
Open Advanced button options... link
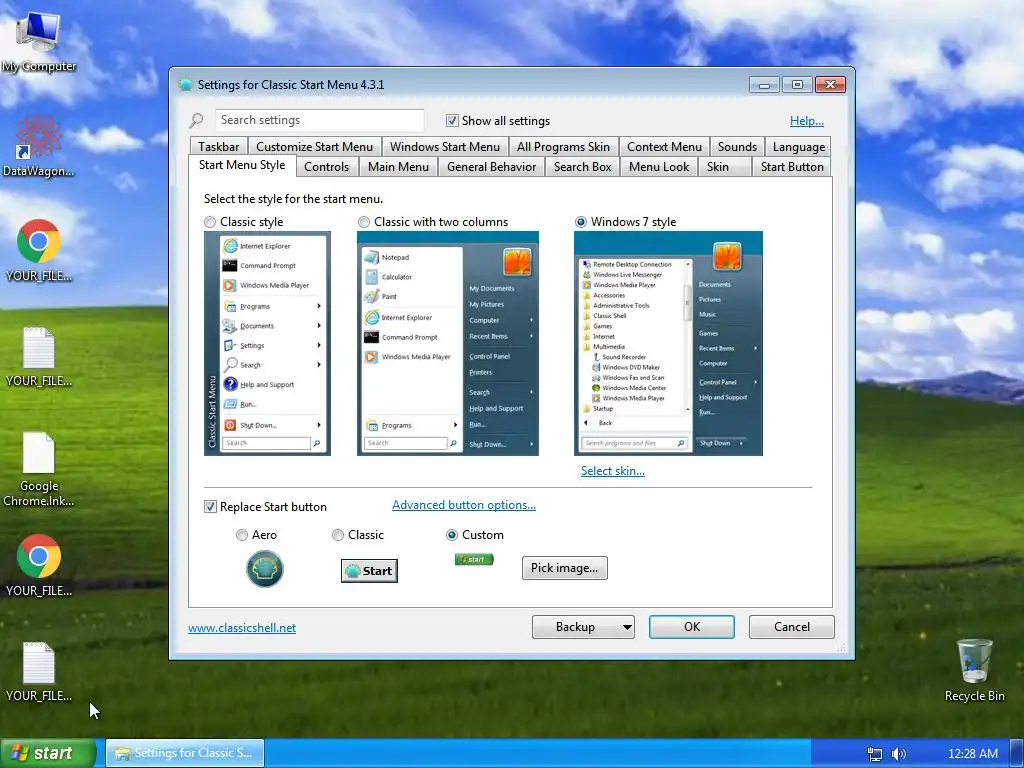(464, 505)
